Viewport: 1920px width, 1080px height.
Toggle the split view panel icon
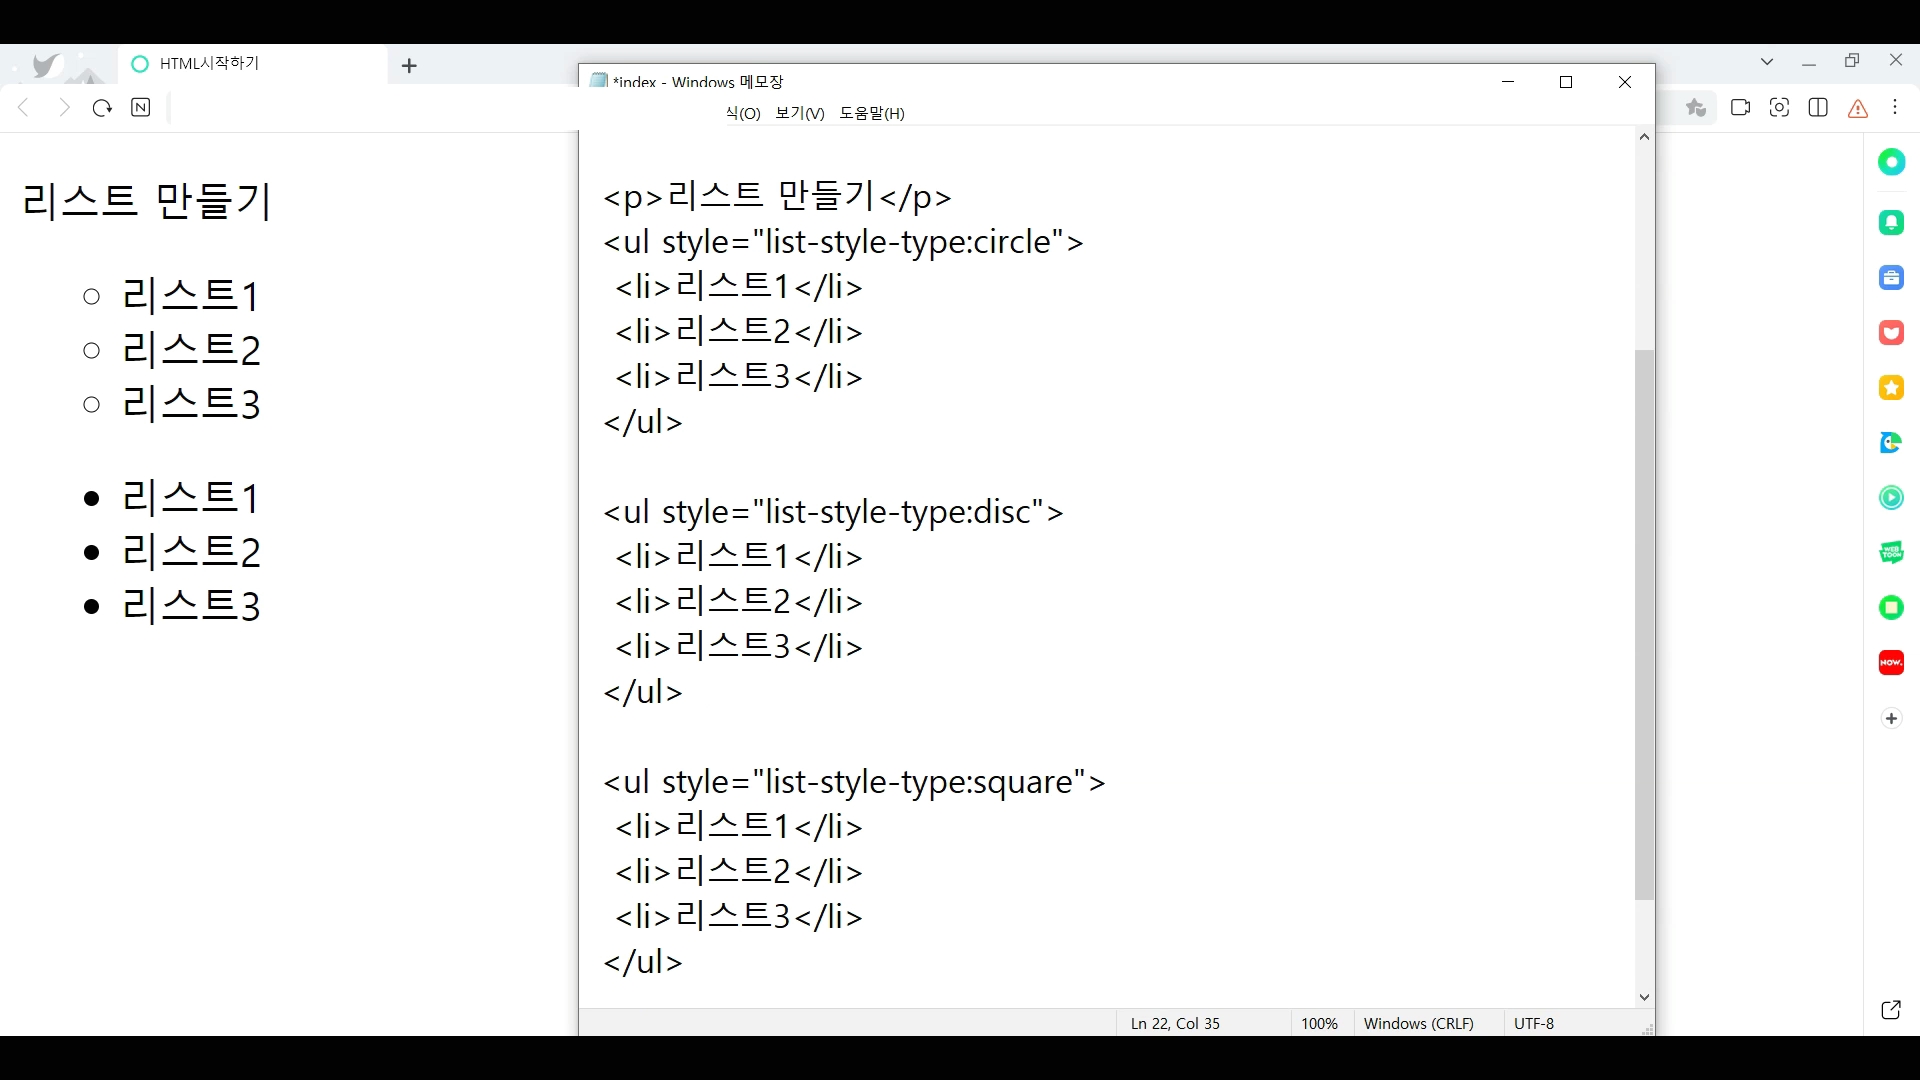coord(1818,108)
